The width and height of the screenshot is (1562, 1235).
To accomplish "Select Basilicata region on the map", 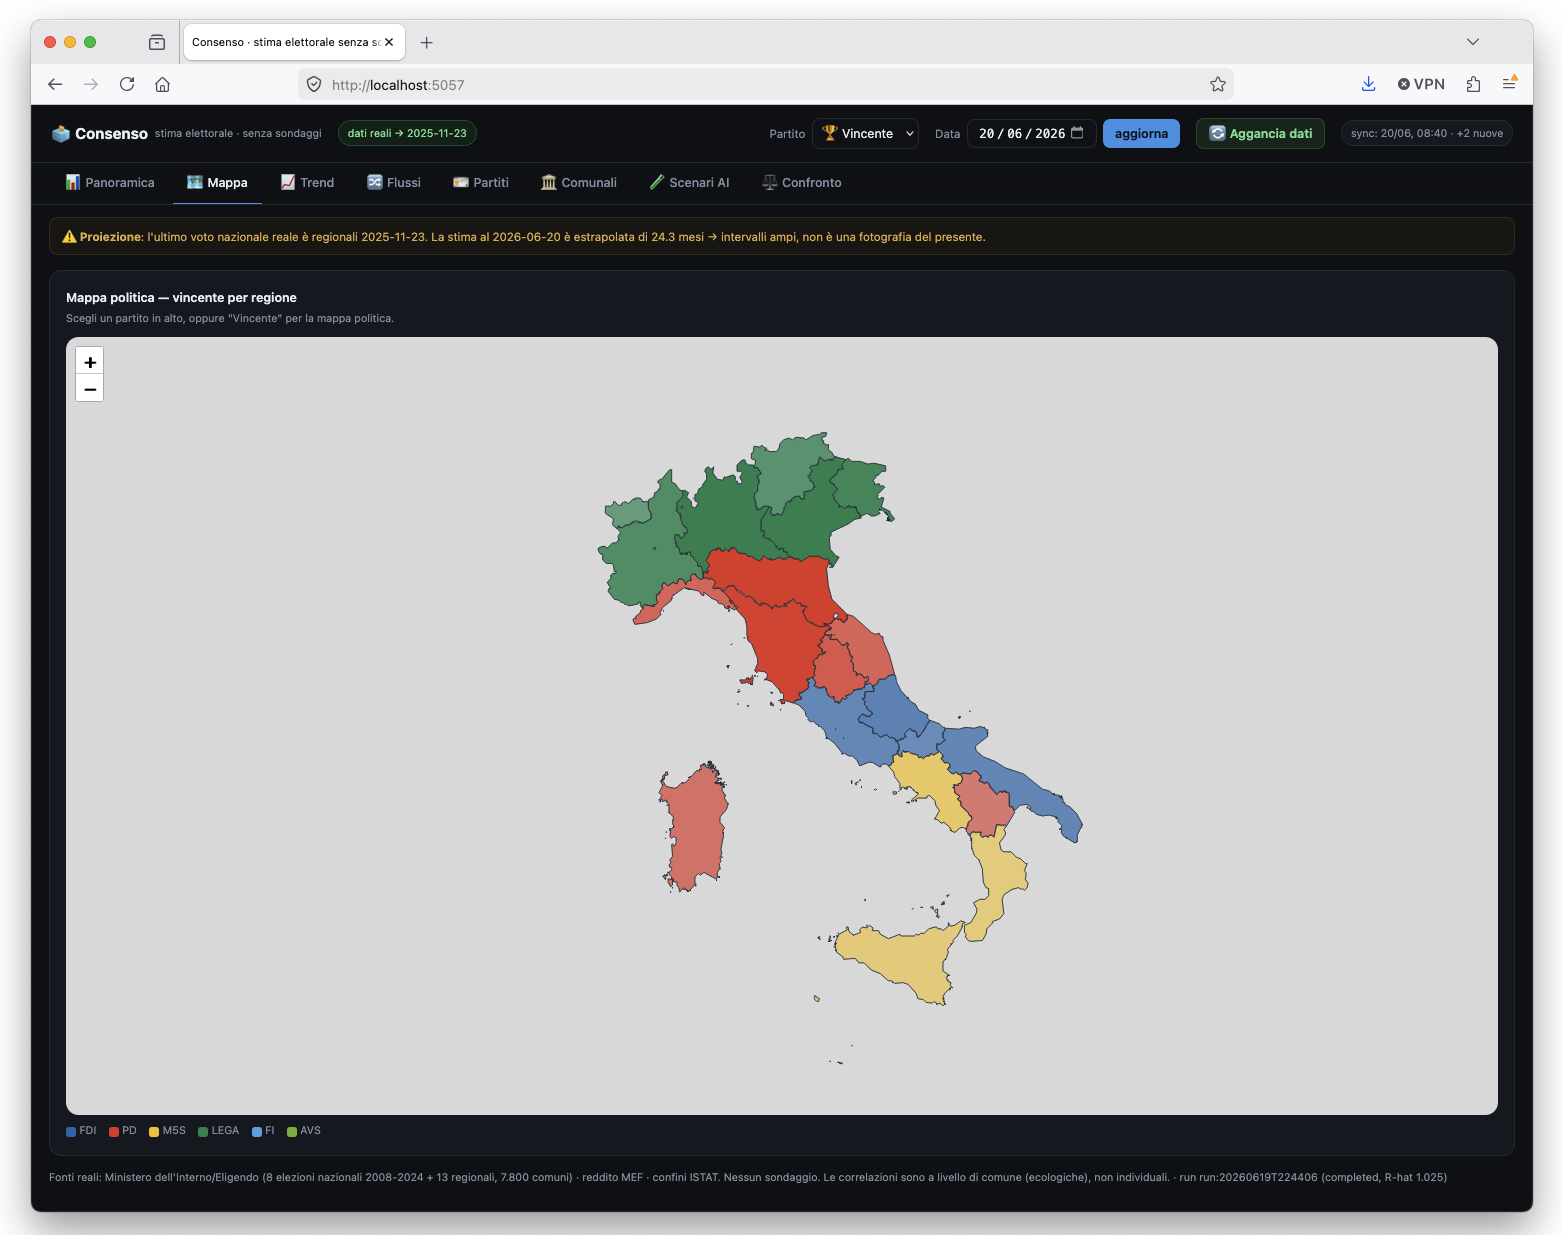I will [x=983, y=803].
